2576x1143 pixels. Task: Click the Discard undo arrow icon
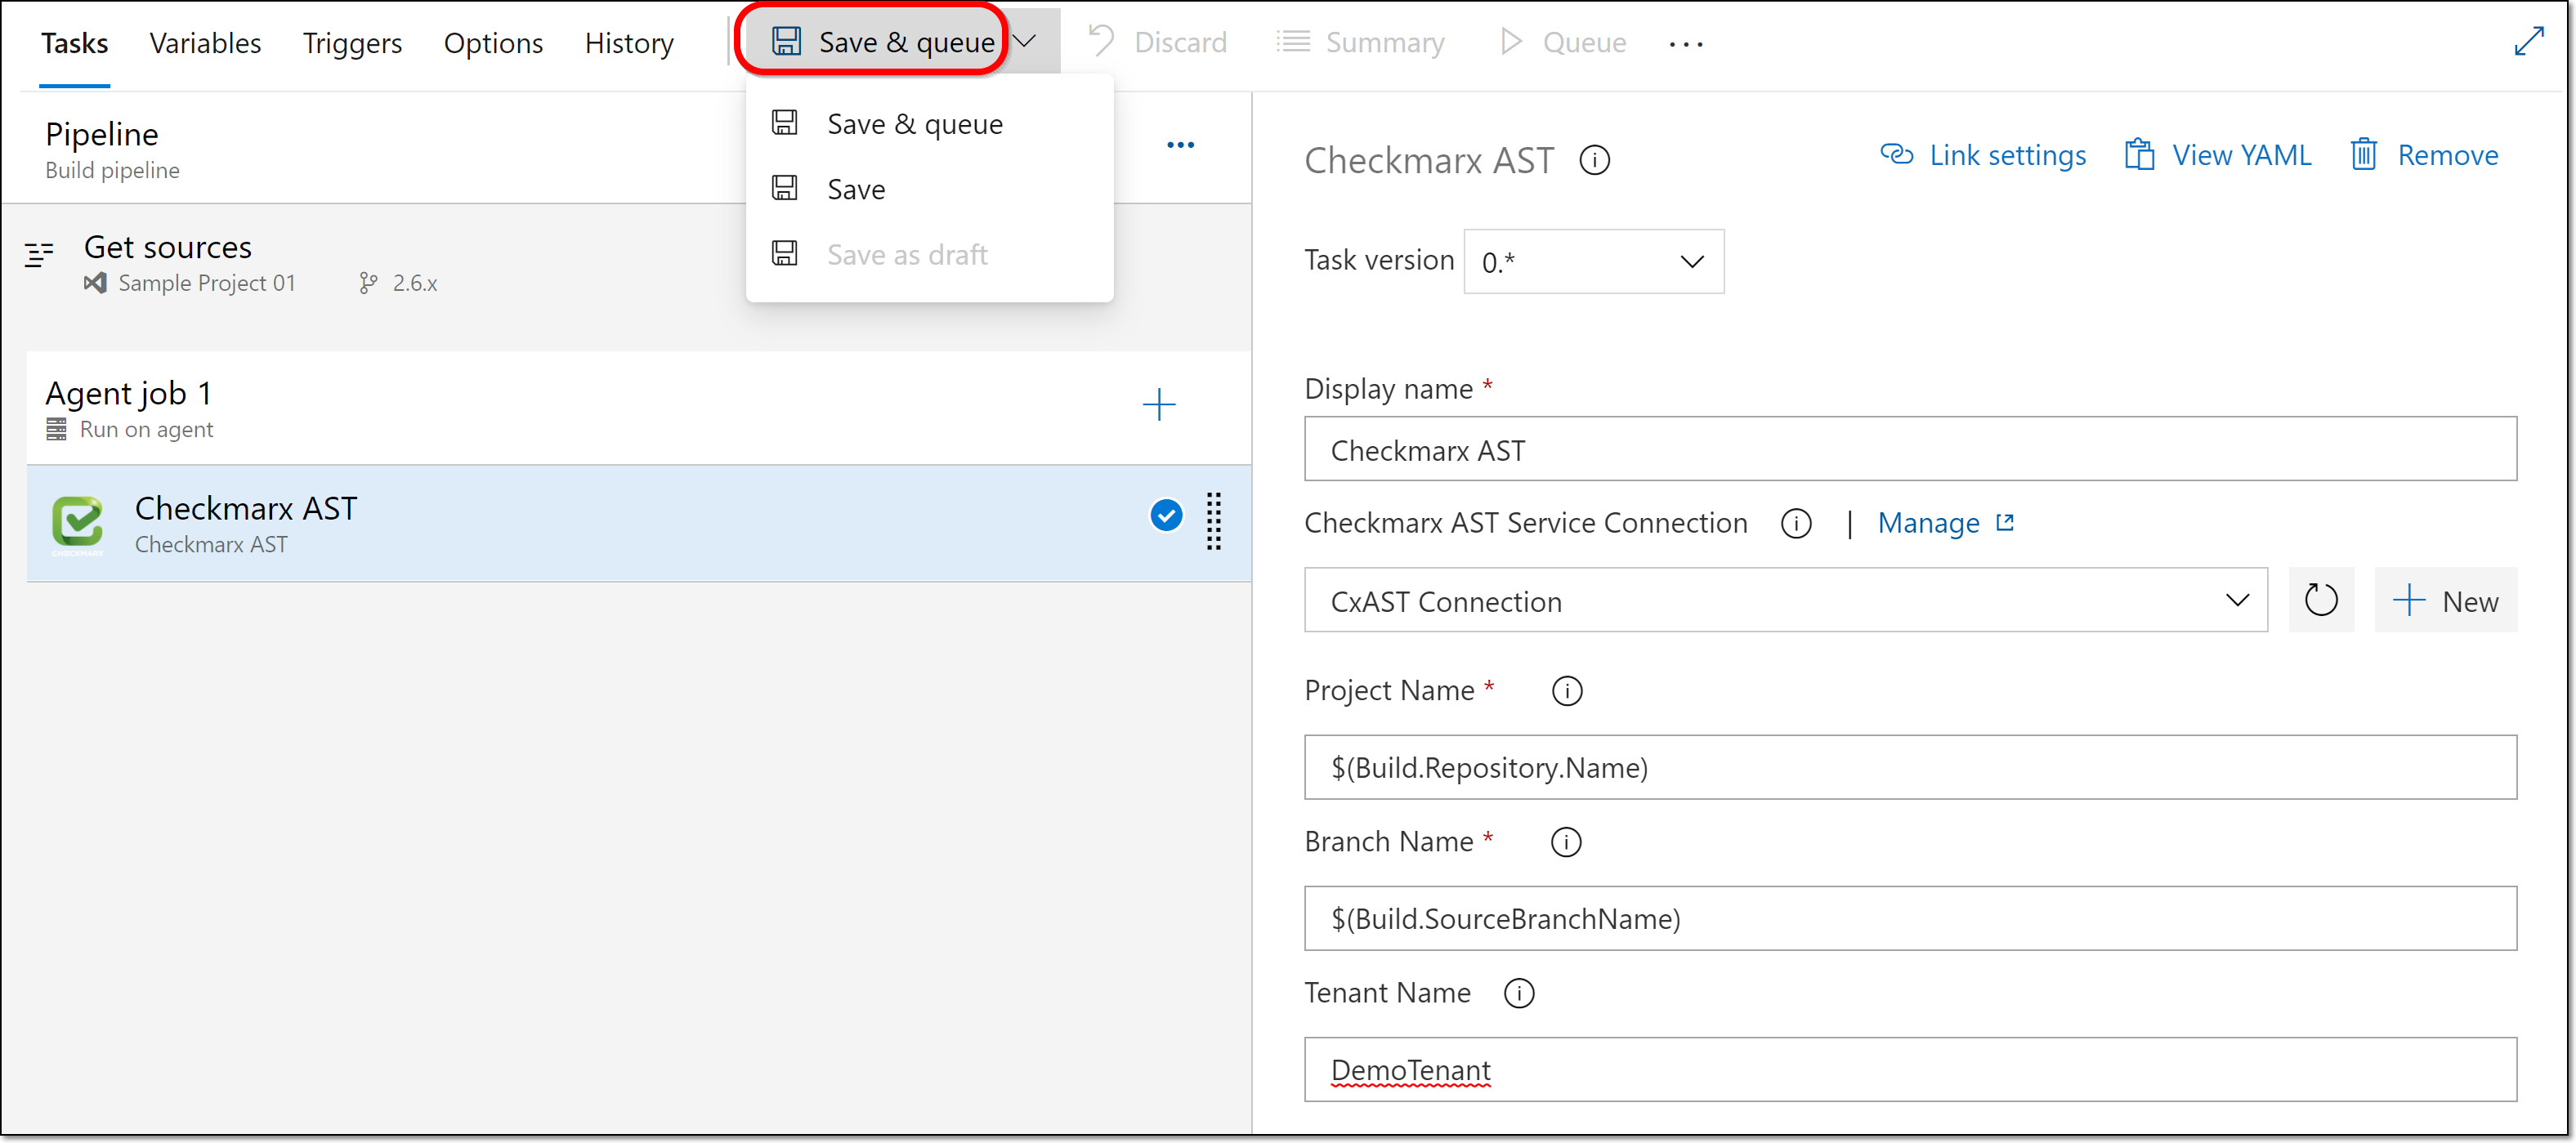click(1102, 41)
